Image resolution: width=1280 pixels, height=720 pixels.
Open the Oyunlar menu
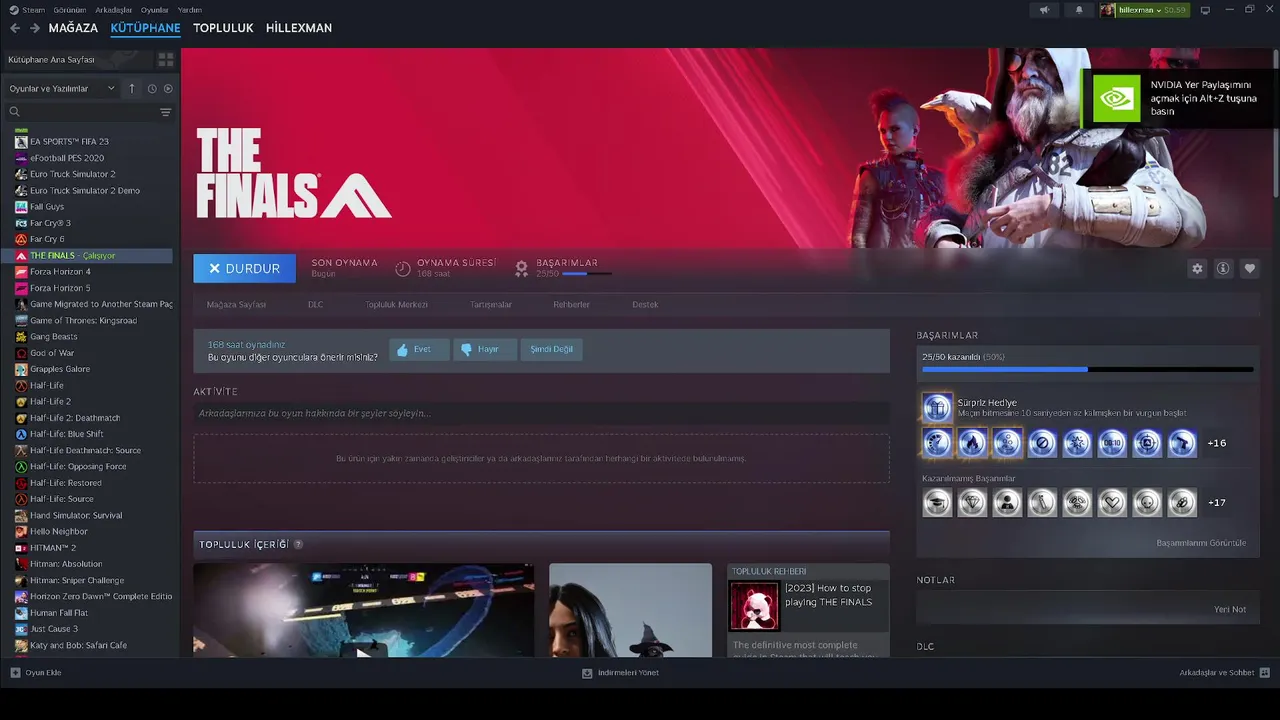154,10
